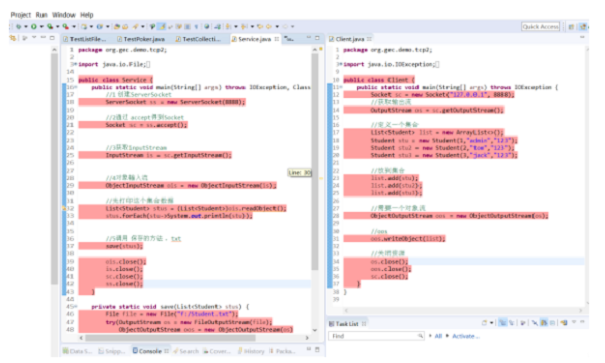Switch to the TestPoker.java editor tab
Image resolution: width=605 pixels, height=363 pixels.
tap(141, 39)
